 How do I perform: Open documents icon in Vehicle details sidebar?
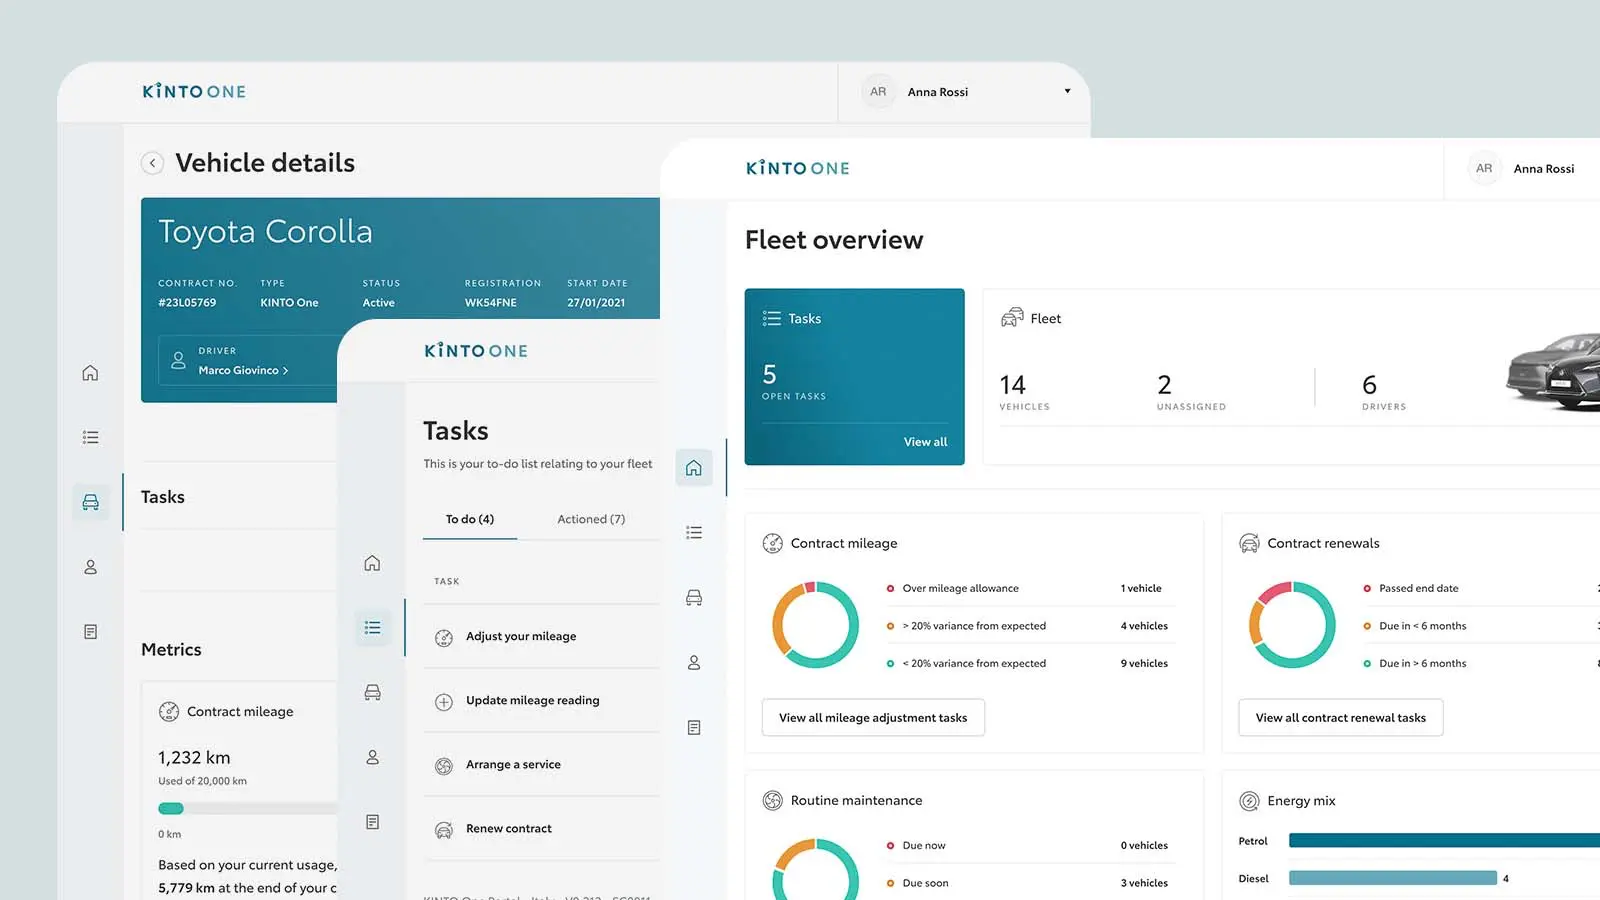[x=90, y=632]
